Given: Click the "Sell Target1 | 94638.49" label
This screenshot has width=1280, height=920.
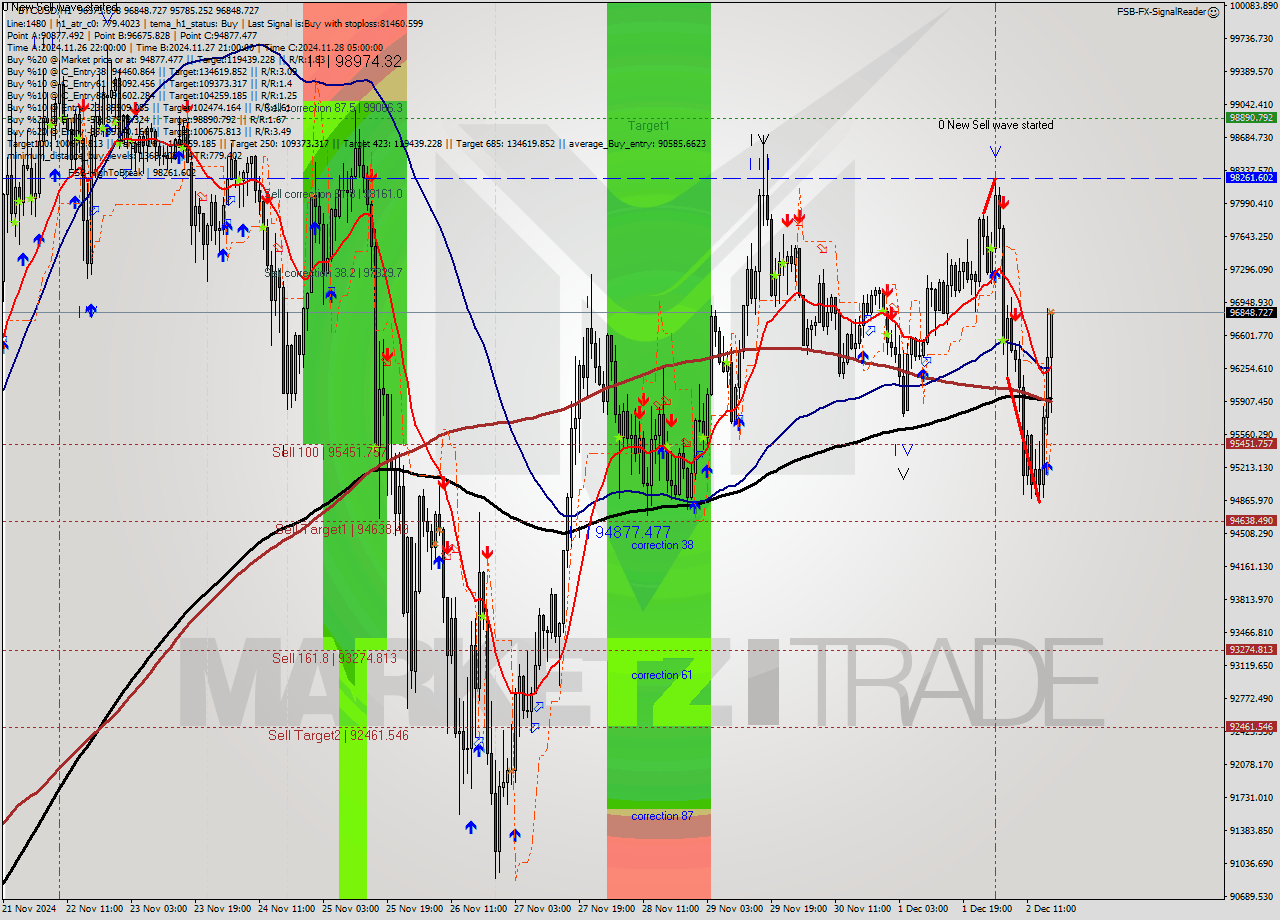Looking at the screenshot, I should pos(341,528).
